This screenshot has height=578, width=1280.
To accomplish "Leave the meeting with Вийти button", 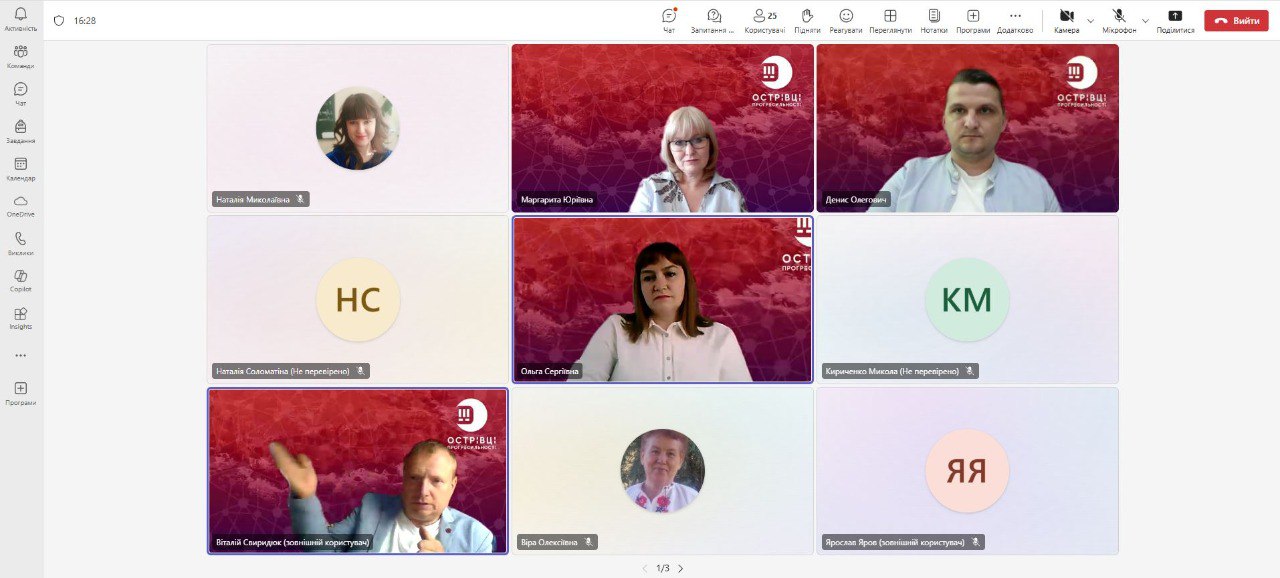I will pyautogui.click(x=1236, y=20).
